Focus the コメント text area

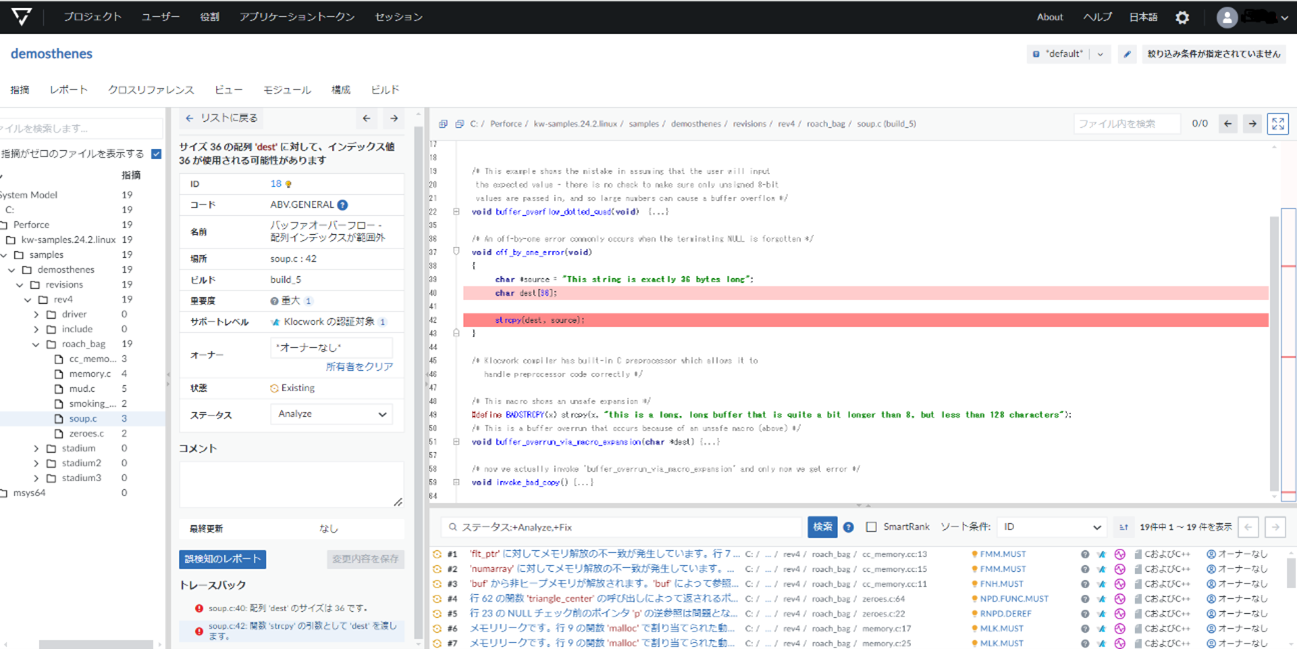292,484
